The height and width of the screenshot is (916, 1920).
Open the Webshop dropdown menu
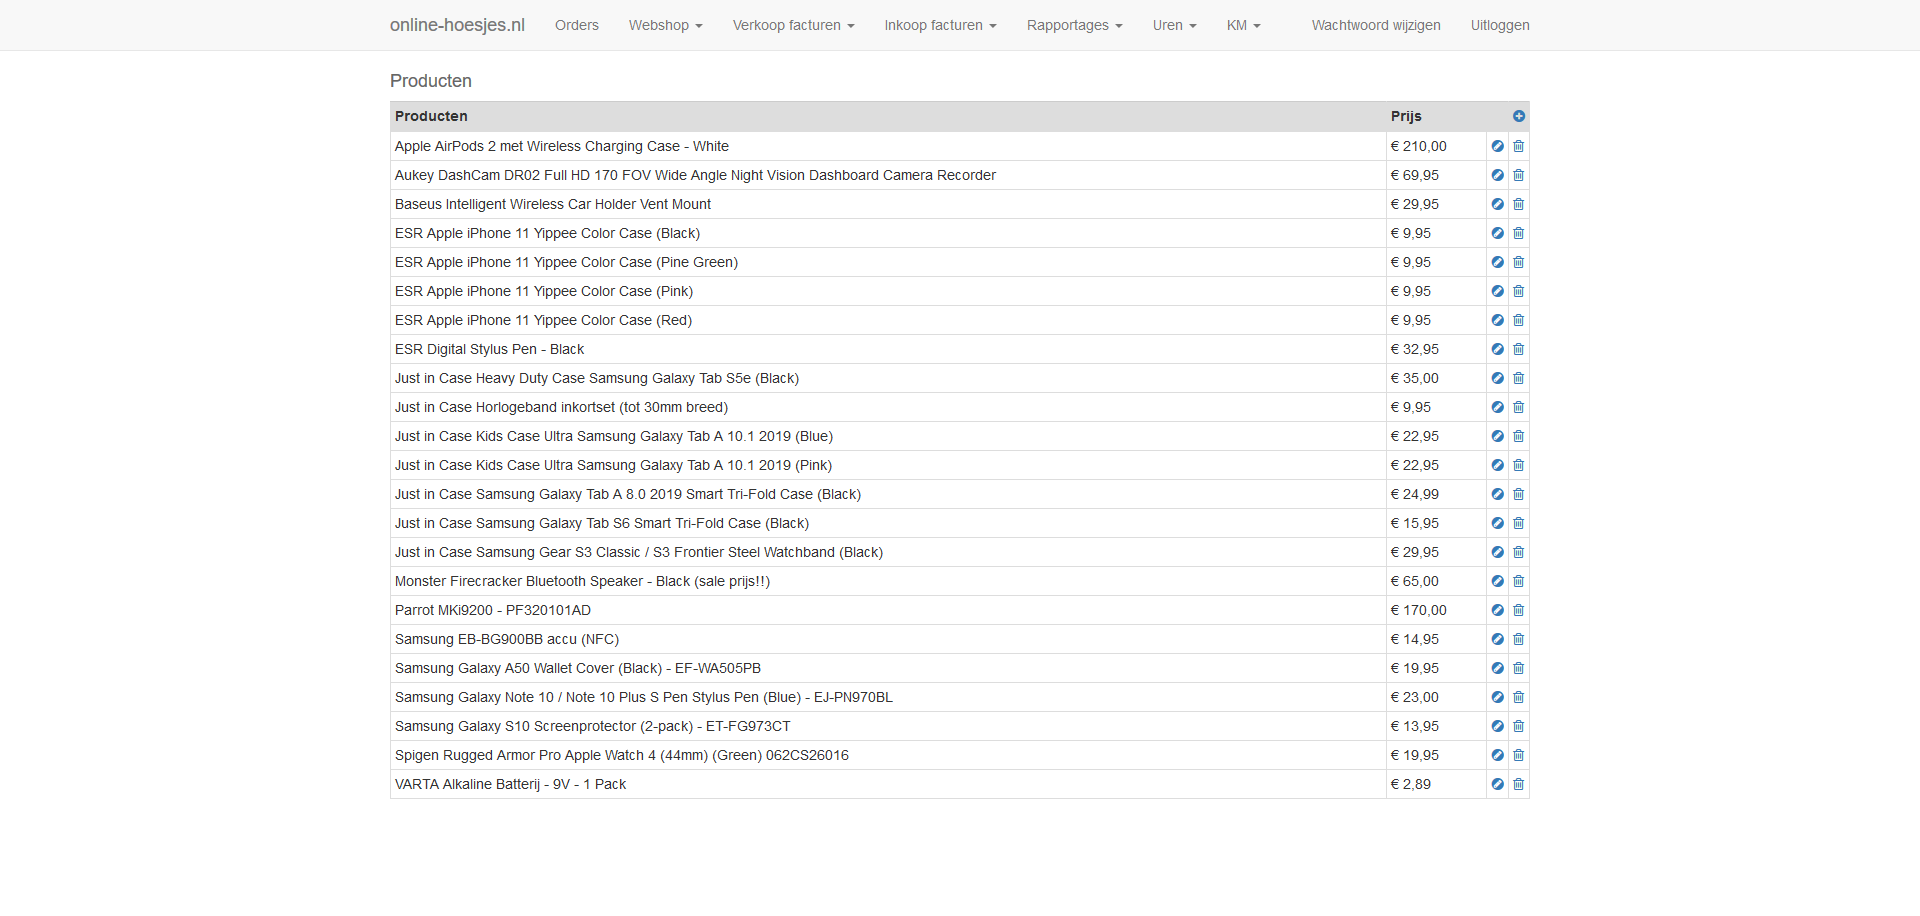pyautogui.click(x=665, y=25)
